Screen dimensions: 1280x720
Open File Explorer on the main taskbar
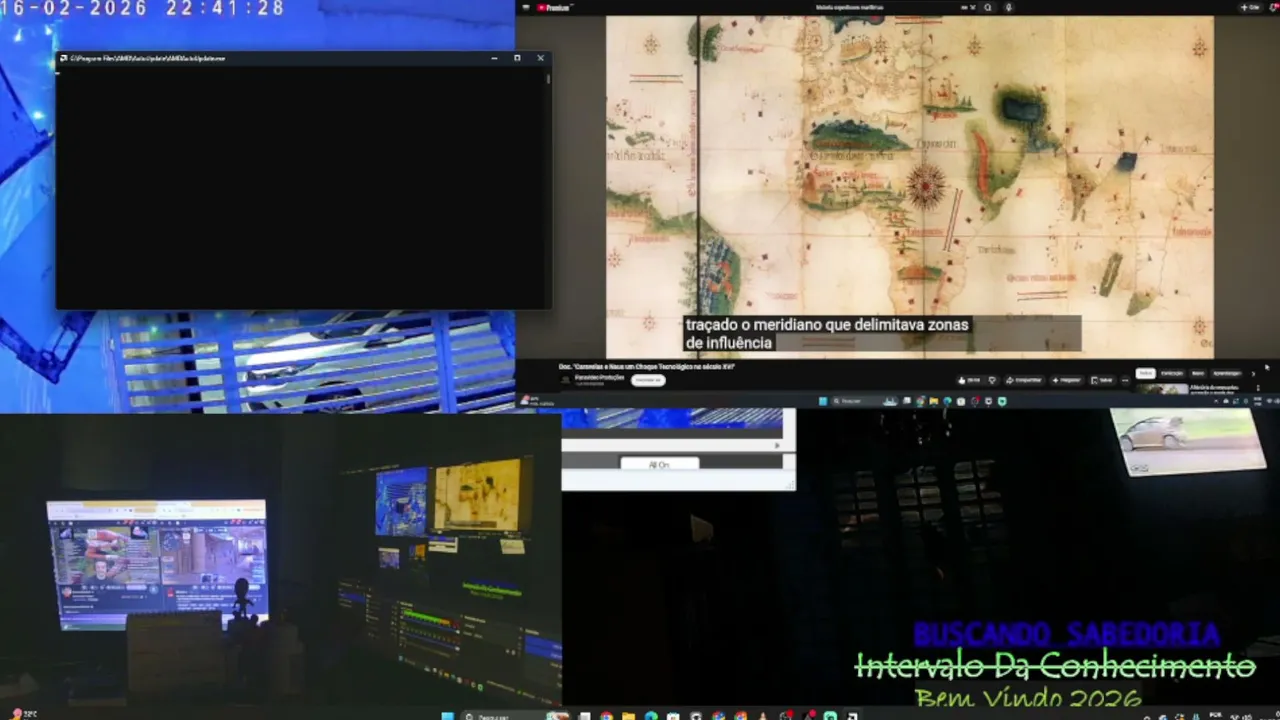click(628, 715)
